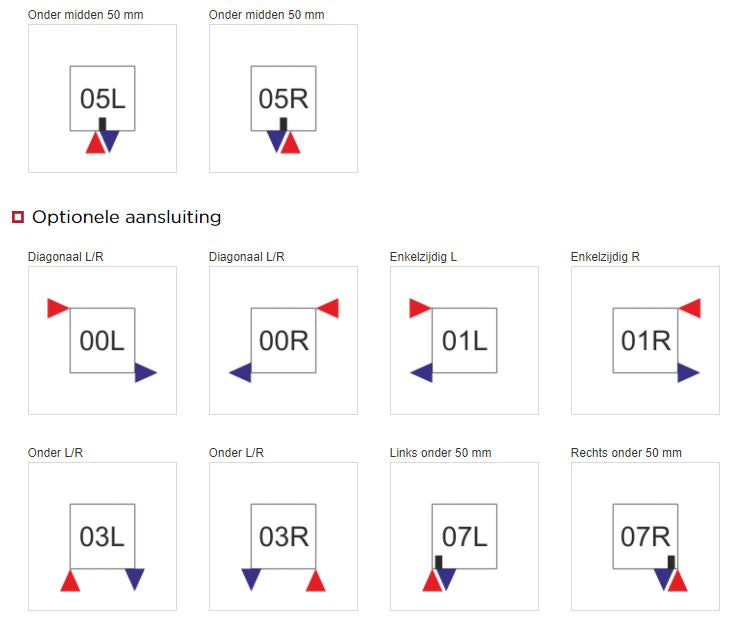The height and width of the screenshot is (636, 738).
Task: Click the red arrow on the 00L diagram
Action: (58, 308)
